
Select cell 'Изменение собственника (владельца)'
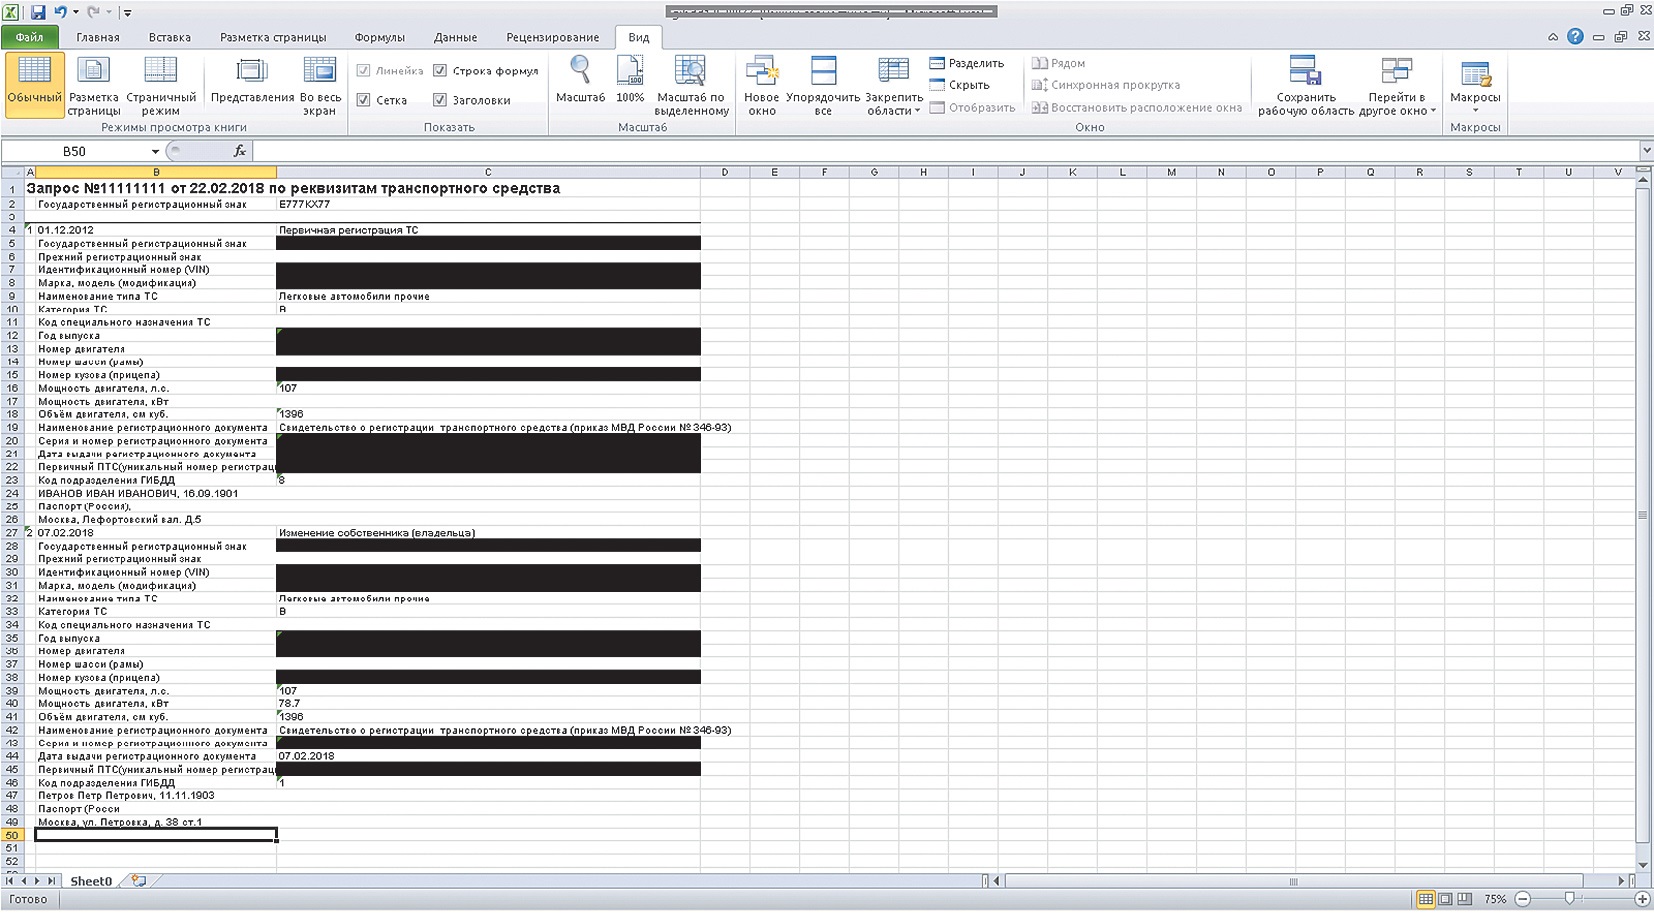coord(488,533)
